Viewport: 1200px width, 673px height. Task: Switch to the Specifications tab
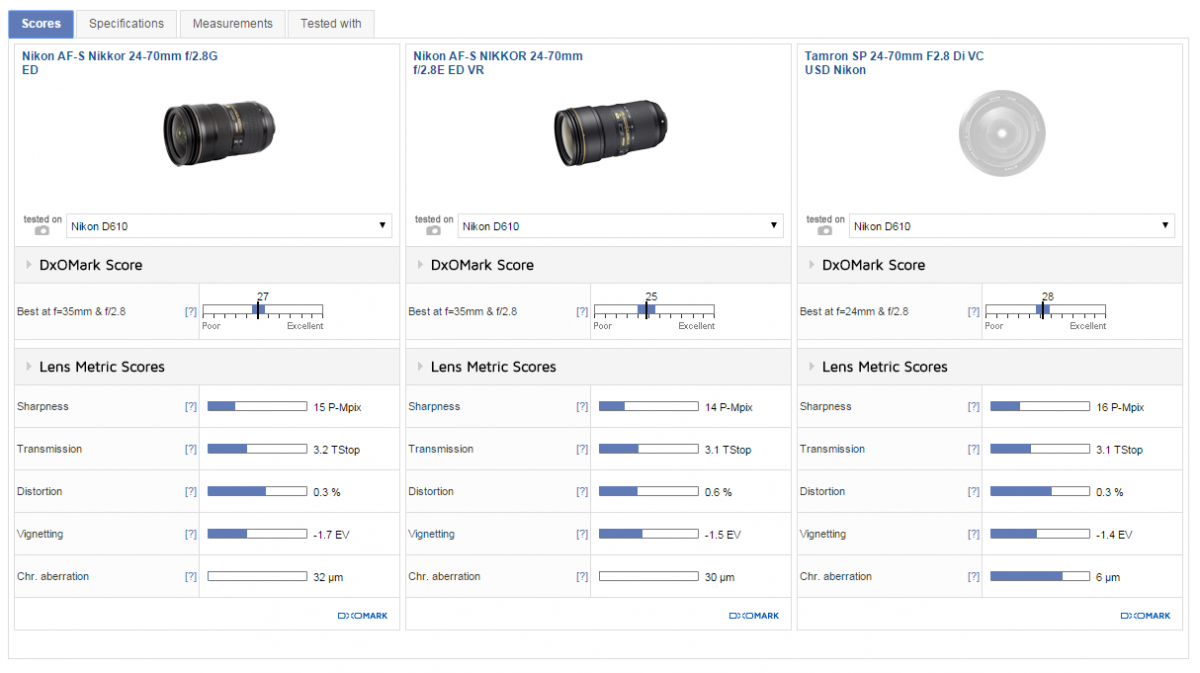[126, 23]
